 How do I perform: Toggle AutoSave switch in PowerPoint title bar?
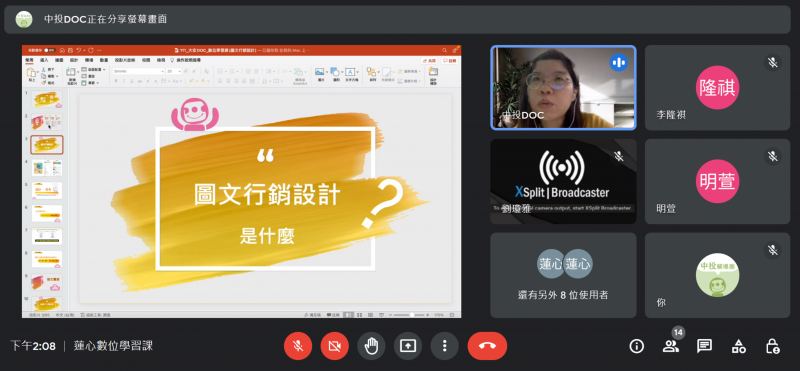tap(50, 50)
